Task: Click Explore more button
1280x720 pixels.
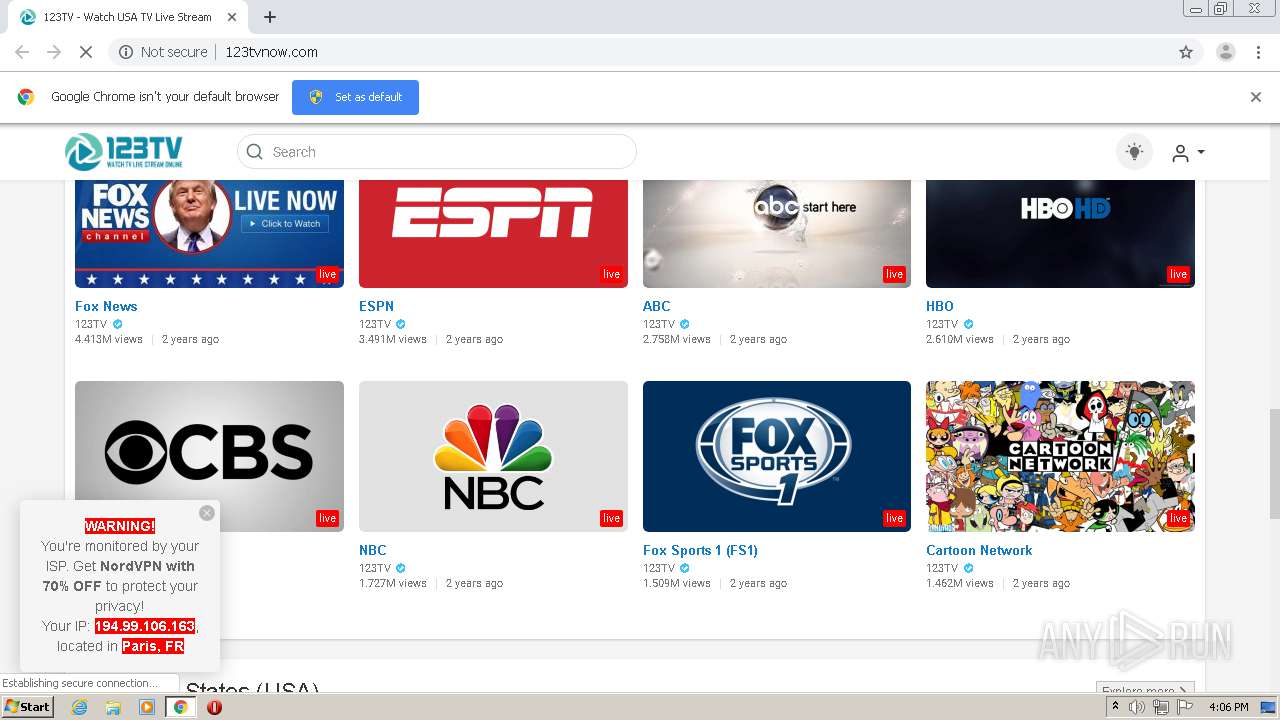Action: click(x=1144, y=690)
